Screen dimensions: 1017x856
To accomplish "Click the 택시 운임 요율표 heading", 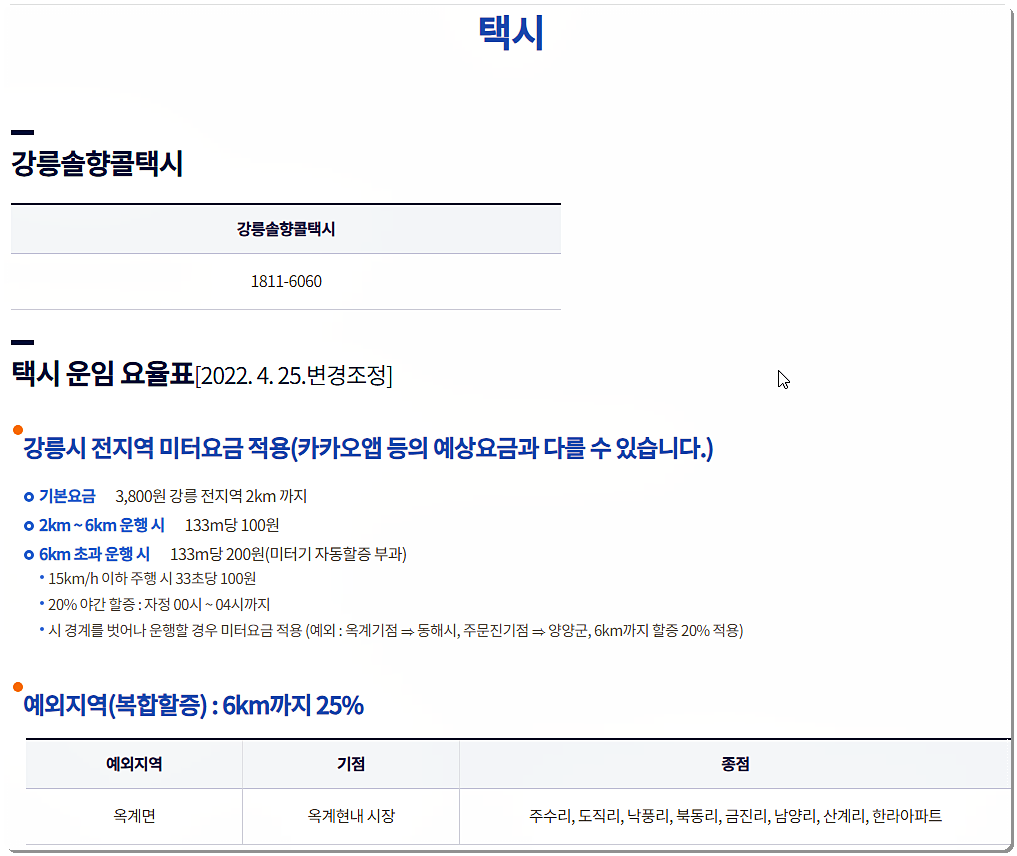I will 103,374.
